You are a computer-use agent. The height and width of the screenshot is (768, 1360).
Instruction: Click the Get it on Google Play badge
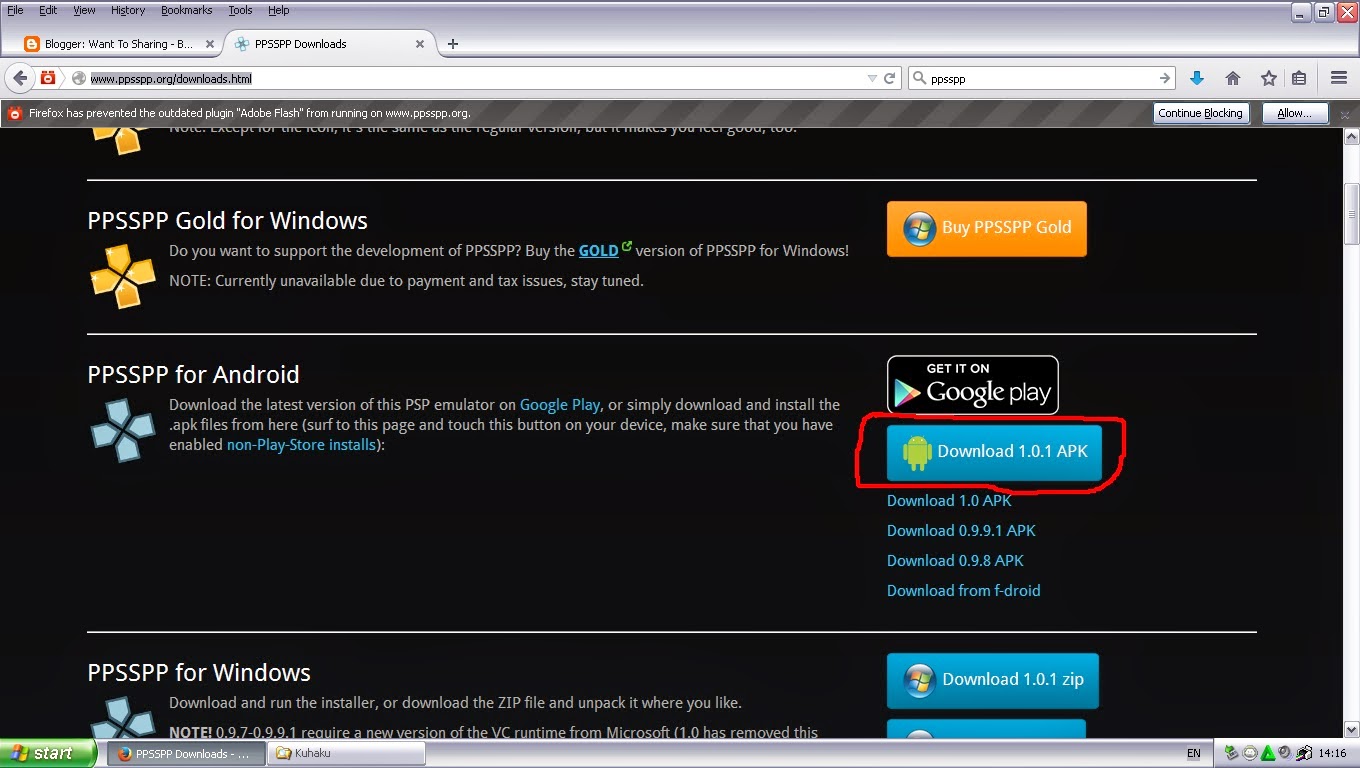[x=972, y=385]
